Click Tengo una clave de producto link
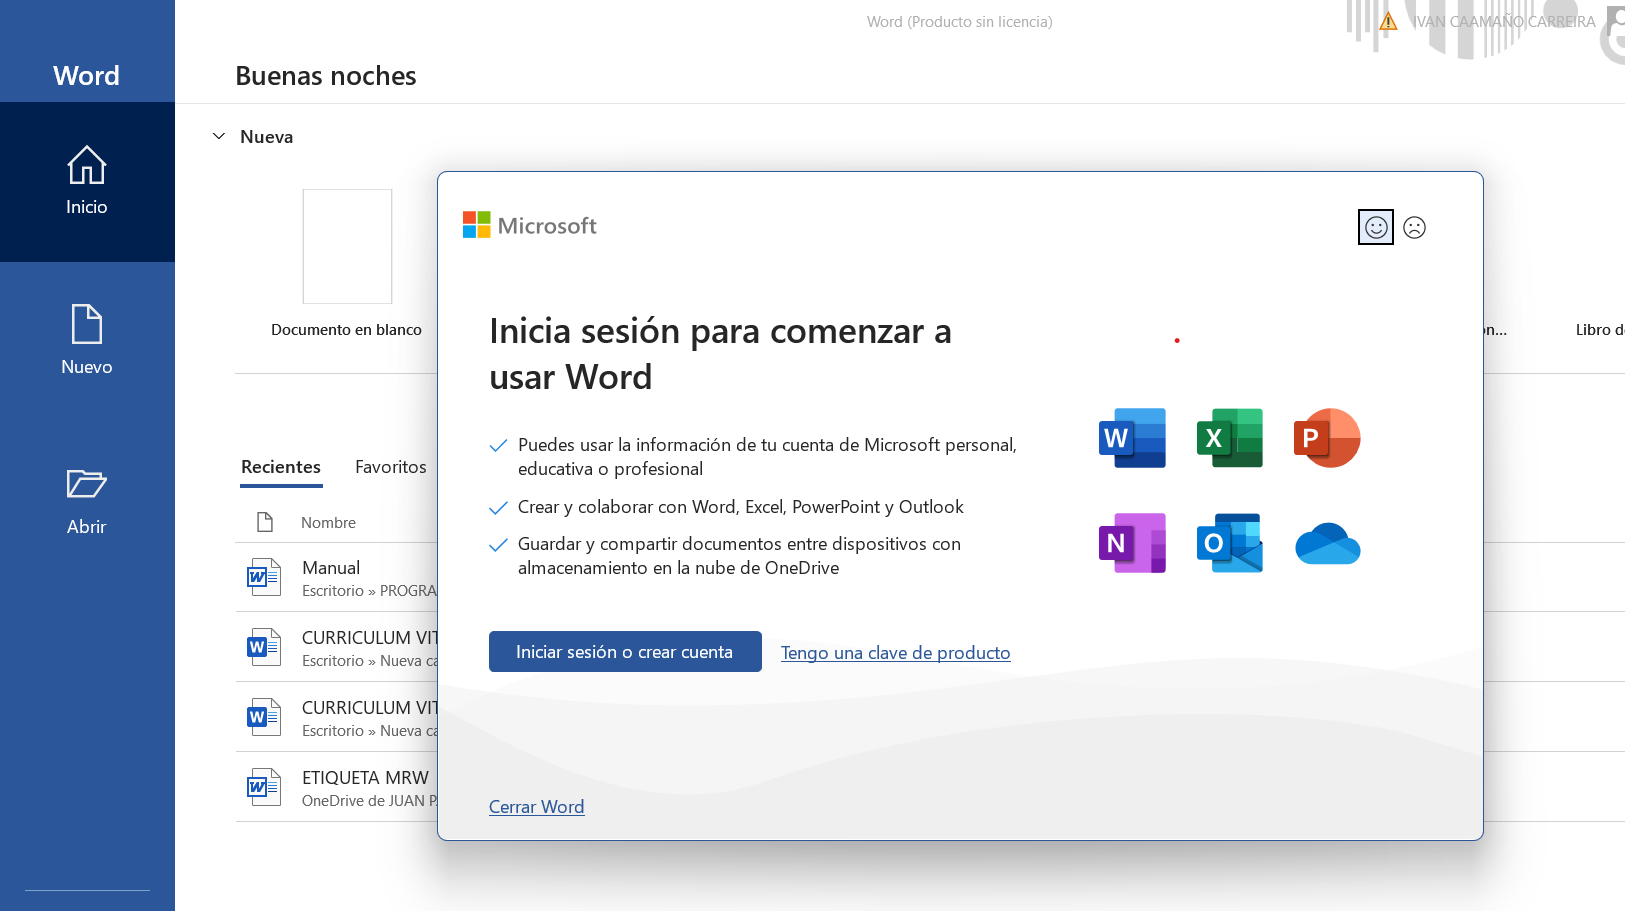The height and width of the screenshot is (911, 1625). [896, 653]
